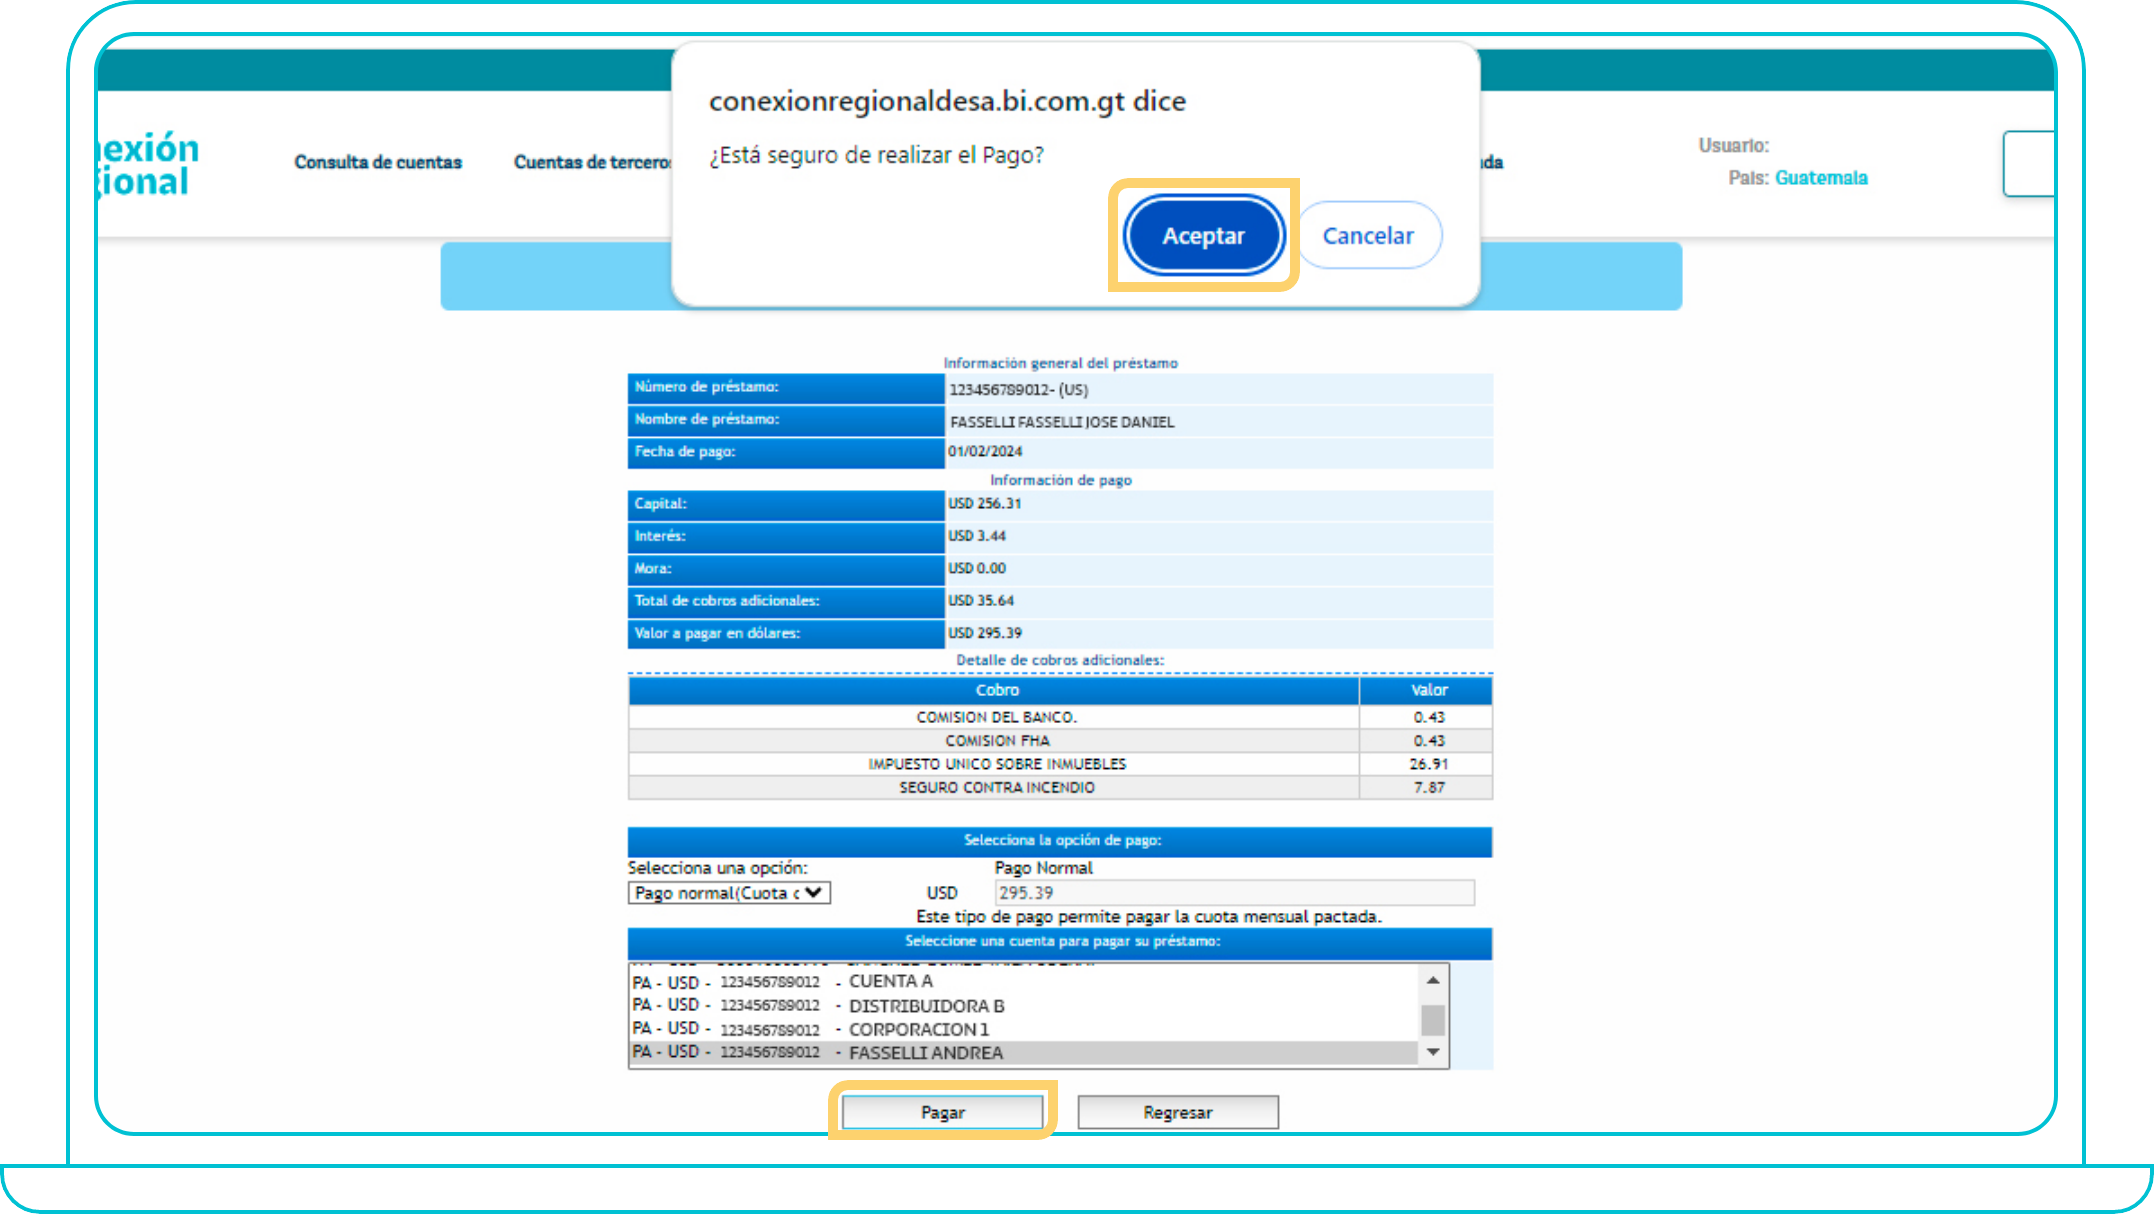Screen dimensions: 2154x1214
Task: Click the account list scroll-up arrow
Action: pyautogui.click(x=1433, y=980)
